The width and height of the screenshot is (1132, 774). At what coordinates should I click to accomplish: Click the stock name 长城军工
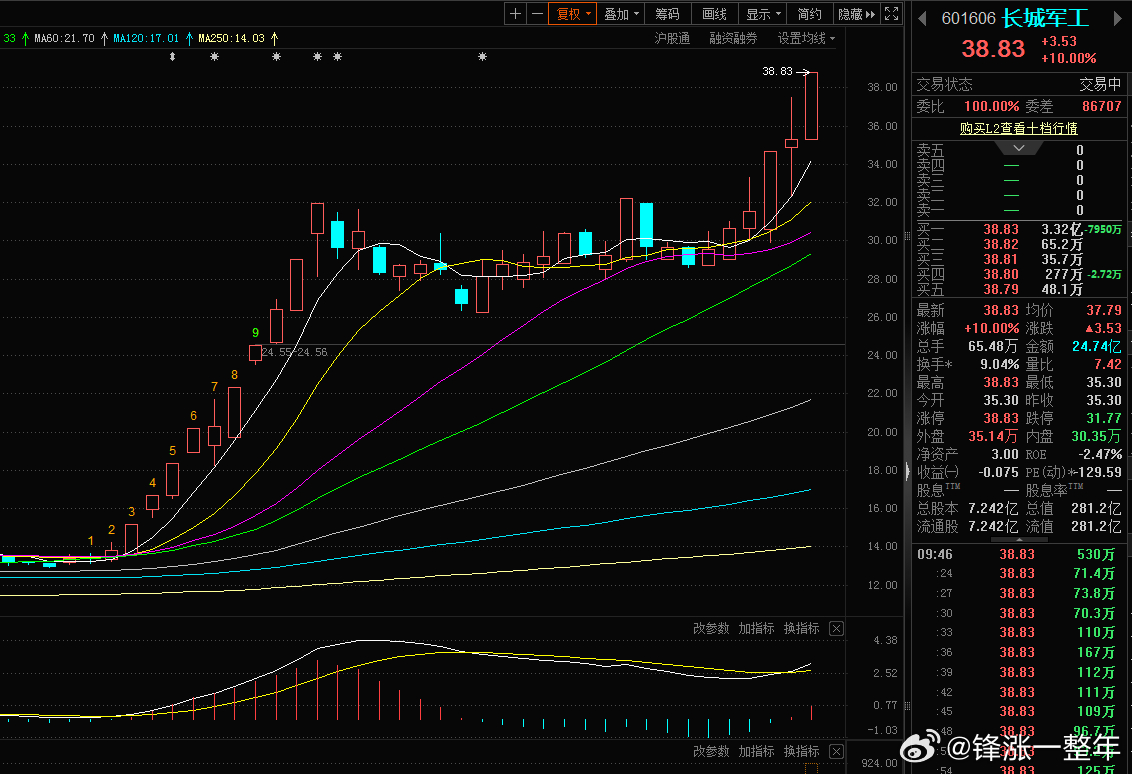click(x=1045, y=18)
